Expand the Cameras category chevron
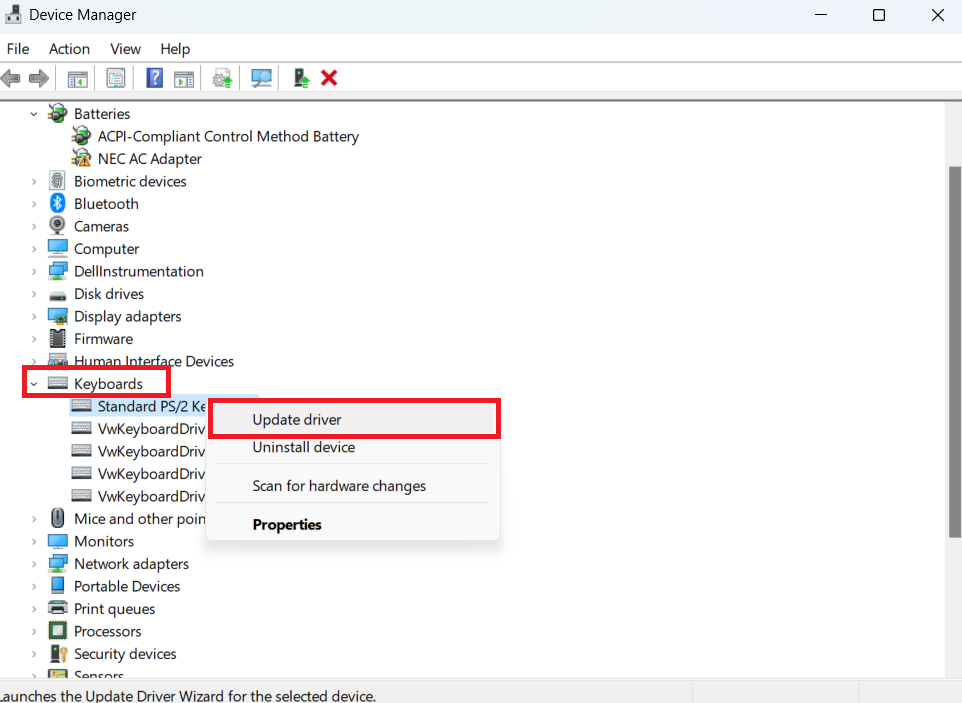Screen dimensions: 962x703 [x=34, y=226]
